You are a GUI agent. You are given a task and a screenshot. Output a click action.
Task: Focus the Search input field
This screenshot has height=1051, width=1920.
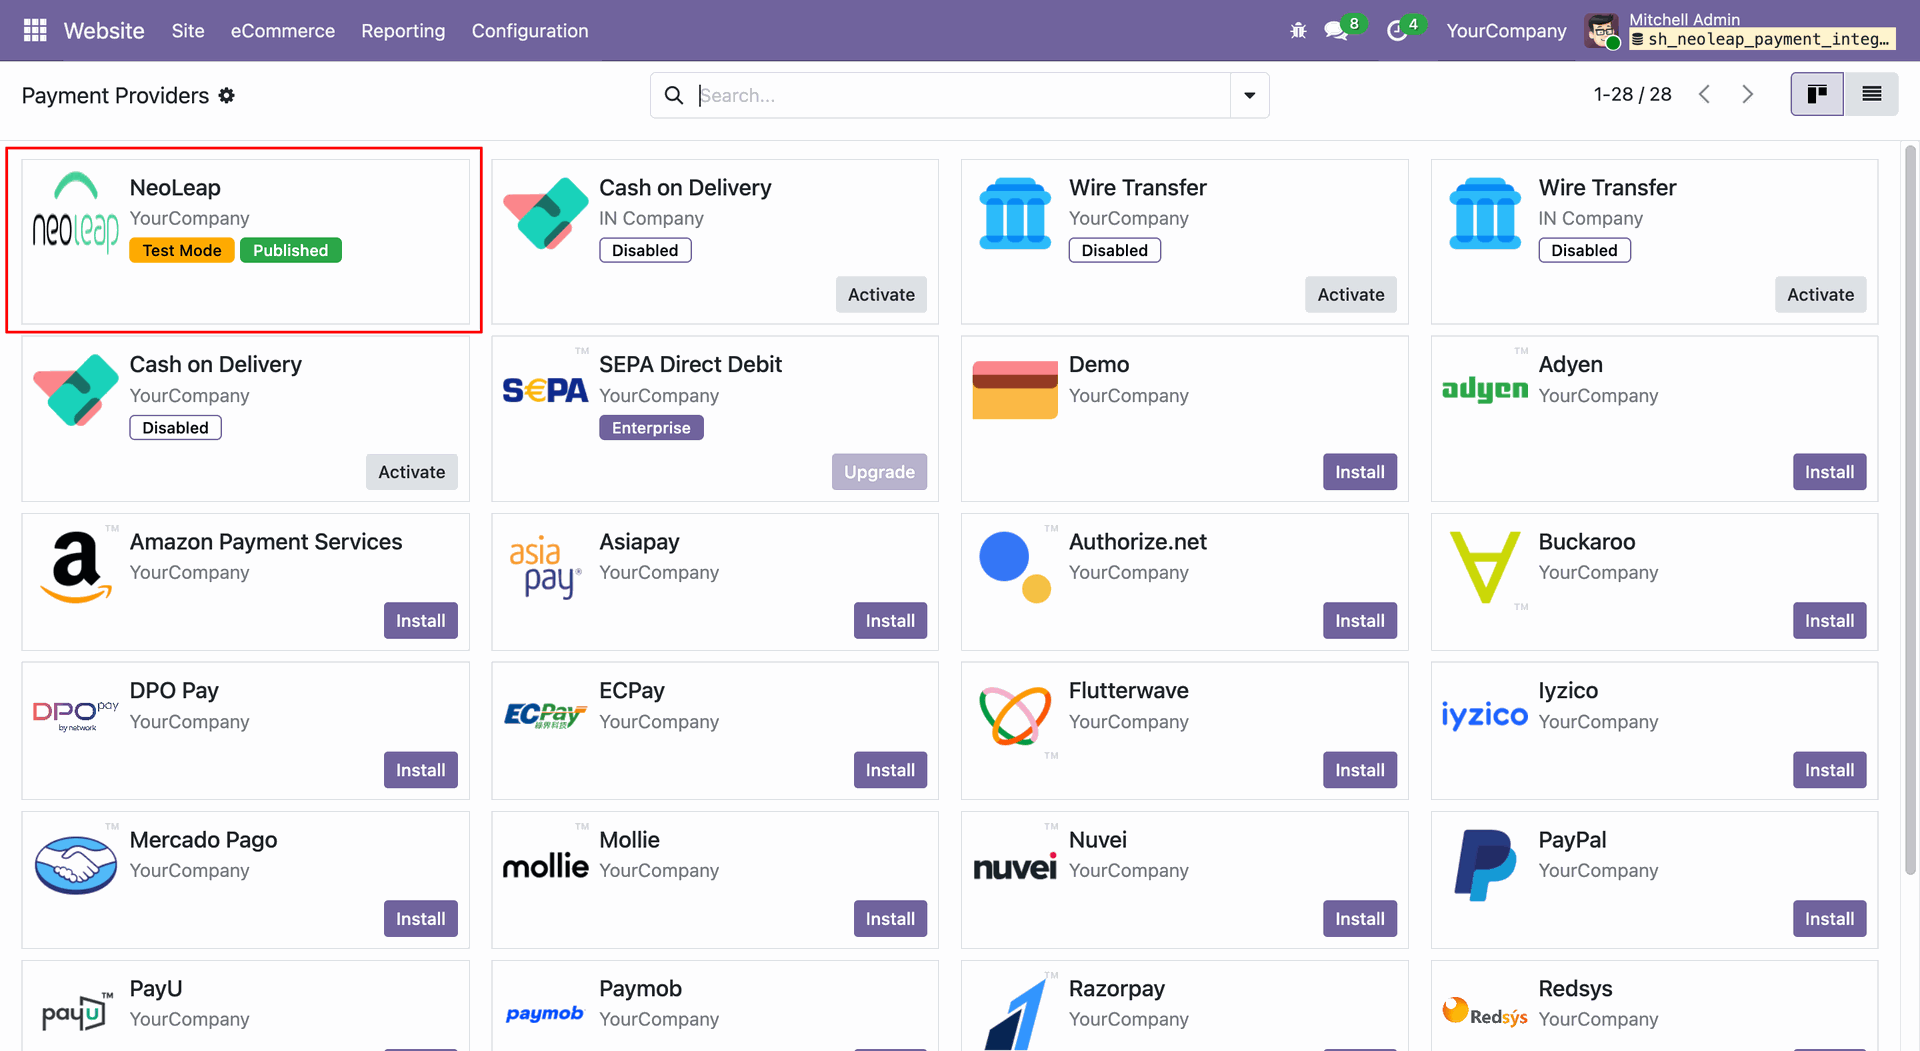click(x=962, y=95)
